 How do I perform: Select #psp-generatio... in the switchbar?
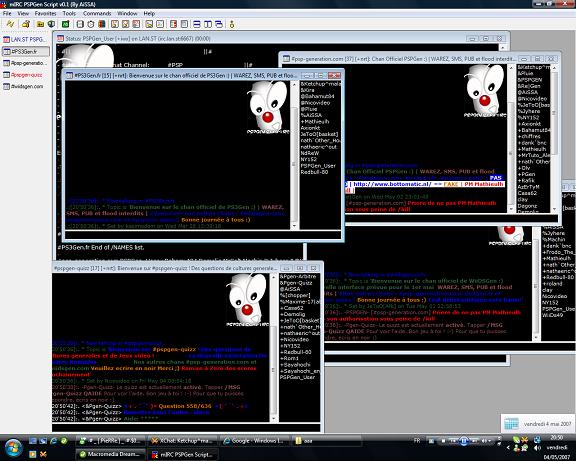pos(26,63)
